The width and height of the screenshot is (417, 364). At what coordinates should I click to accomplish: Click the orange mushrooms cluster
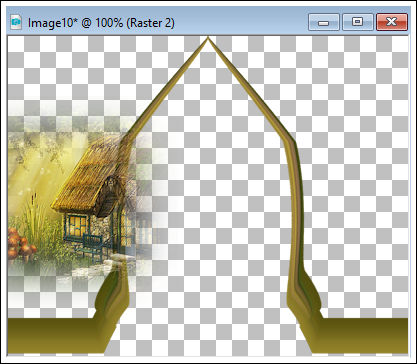pos(21,243)
